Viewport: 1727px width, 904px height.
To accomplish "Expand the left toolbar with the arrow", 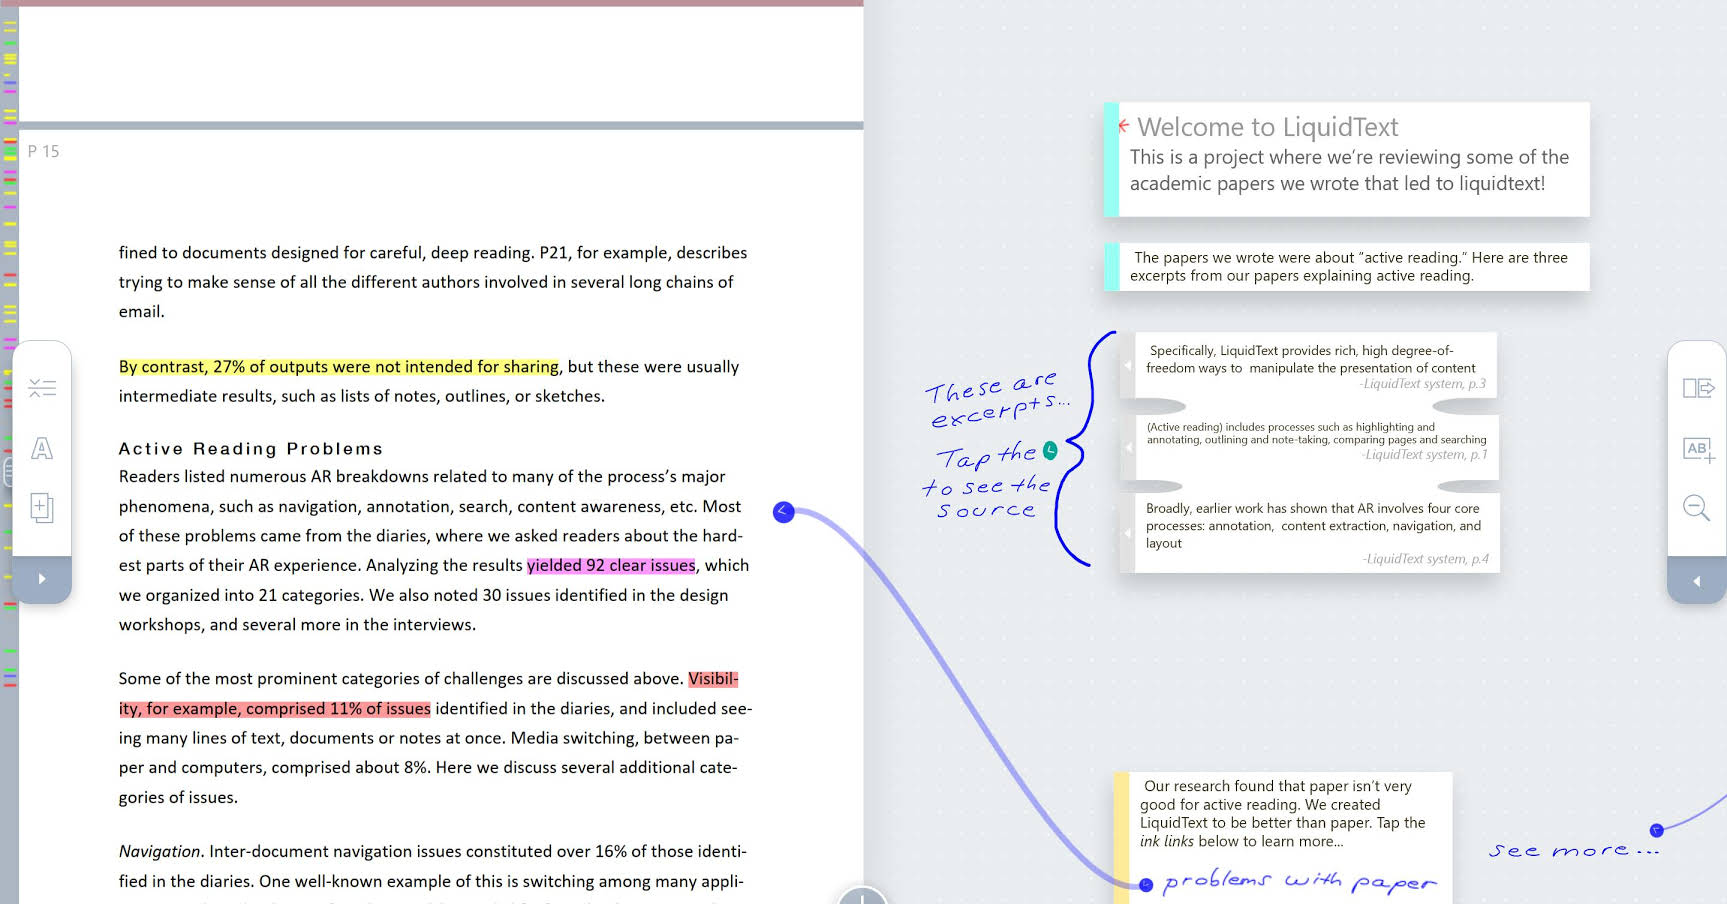I will click(x=42, y=579).
